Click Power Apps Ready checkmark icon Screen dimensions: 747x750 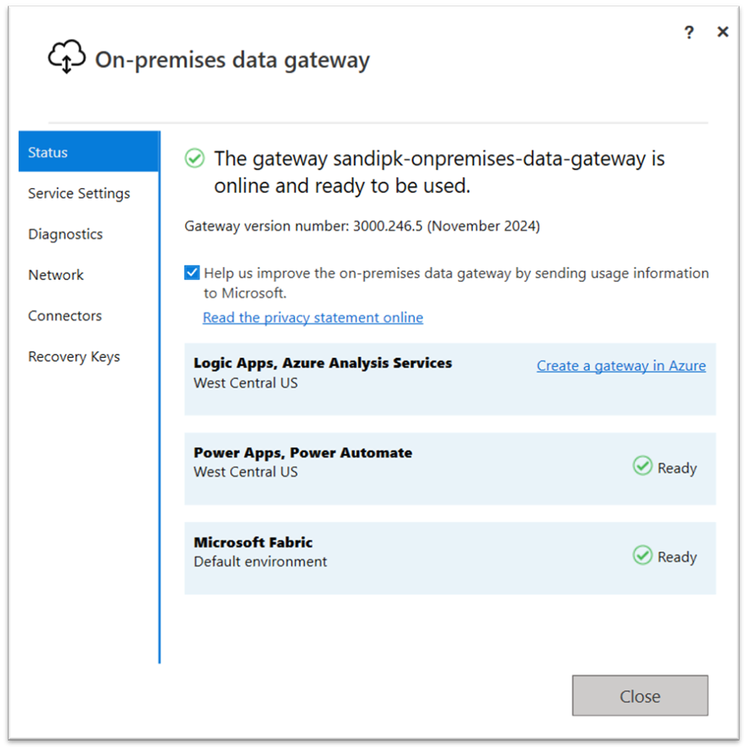(643, 466)
